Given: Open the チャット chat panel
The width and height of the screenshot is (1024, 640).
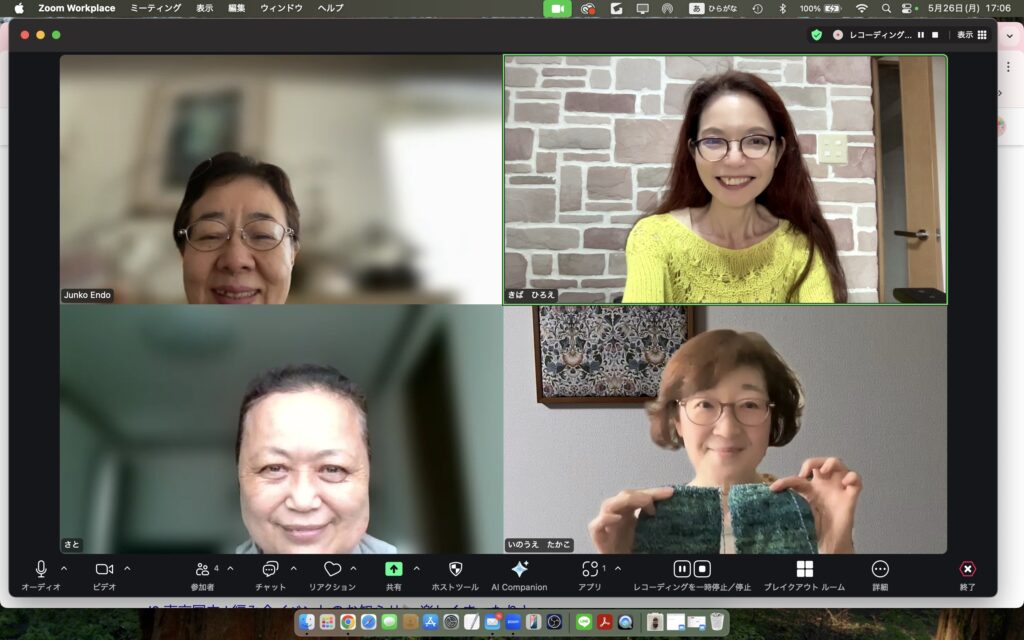Looking at the screenshot, I should coord(270,569).
